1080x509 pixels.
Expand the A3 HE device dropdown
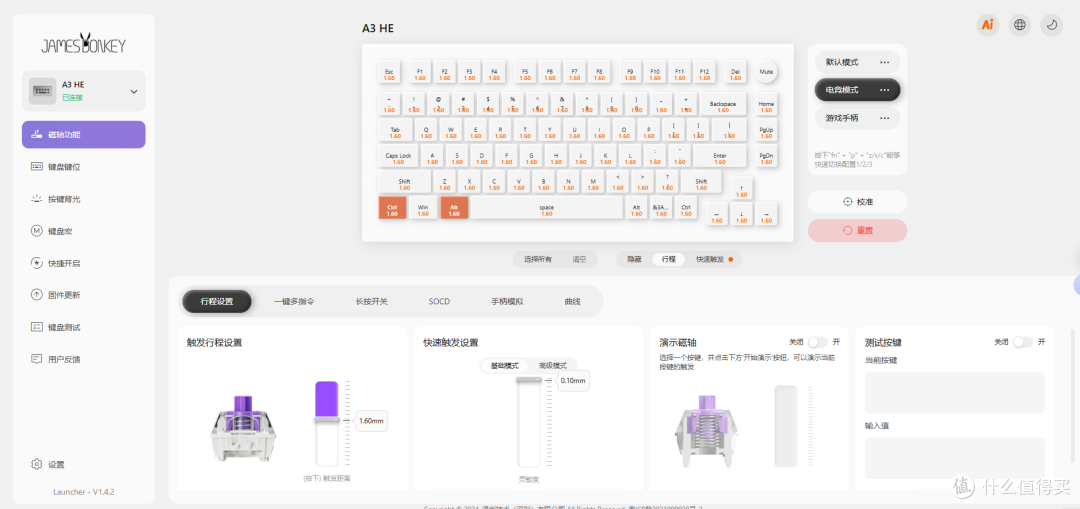pyautogui.click(x=134, y=92)
